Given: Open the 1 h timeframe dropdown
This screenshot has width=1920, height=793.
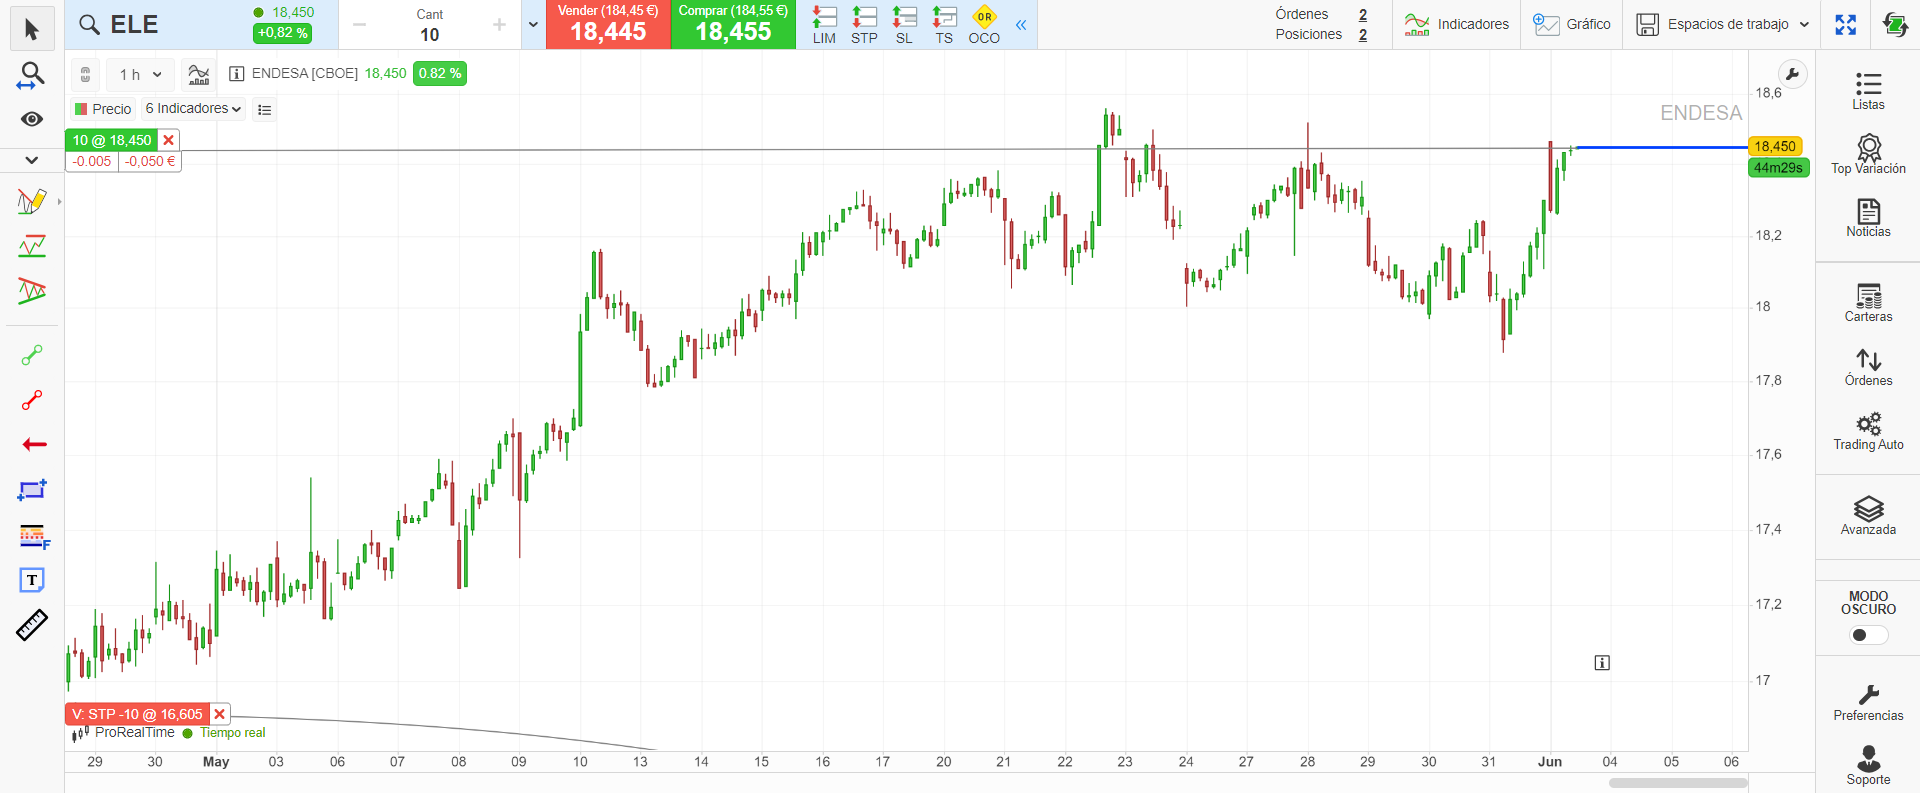Looking at the screenshot, I should point(140,74).
